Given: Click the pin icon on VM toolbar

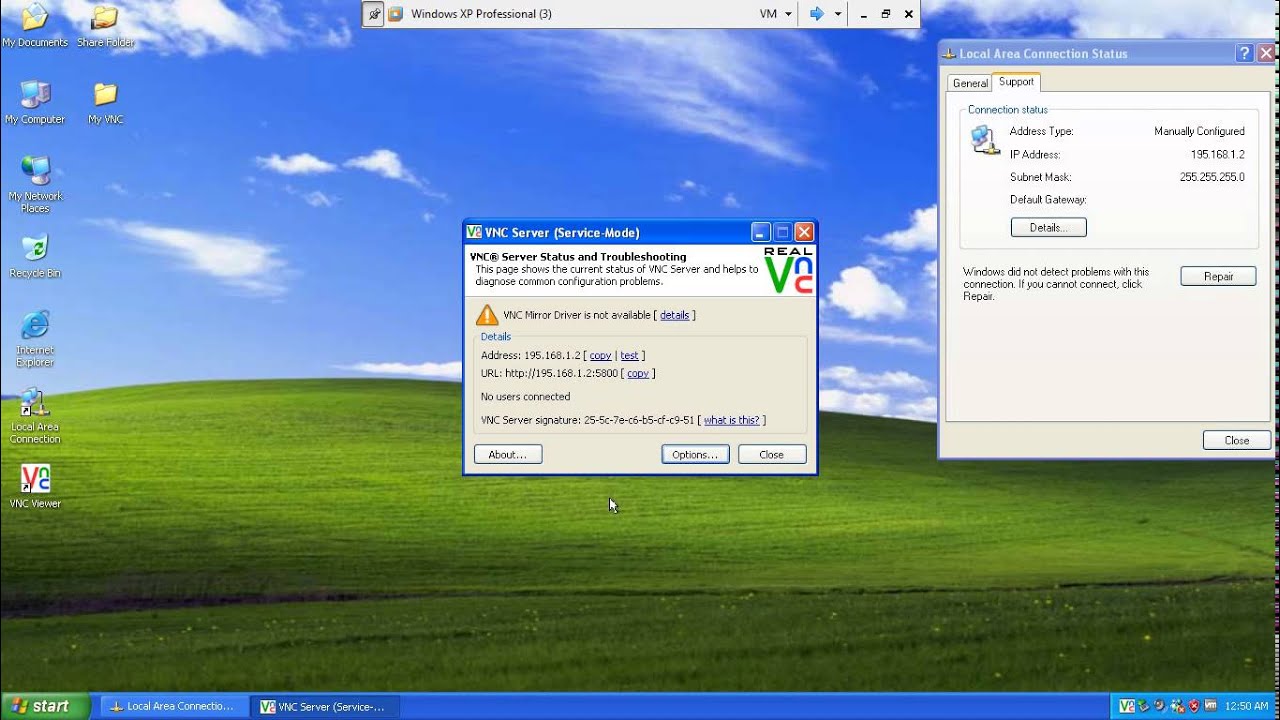Looking at the screenshot, I should pos(373,14).
